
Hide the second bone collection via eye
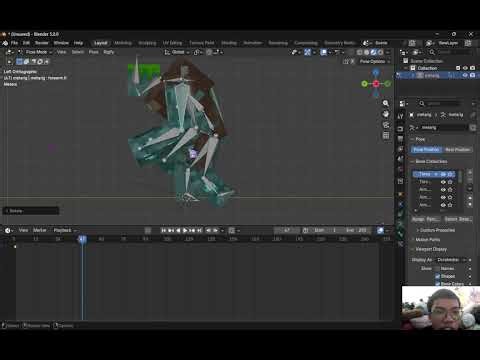[443, 182]
